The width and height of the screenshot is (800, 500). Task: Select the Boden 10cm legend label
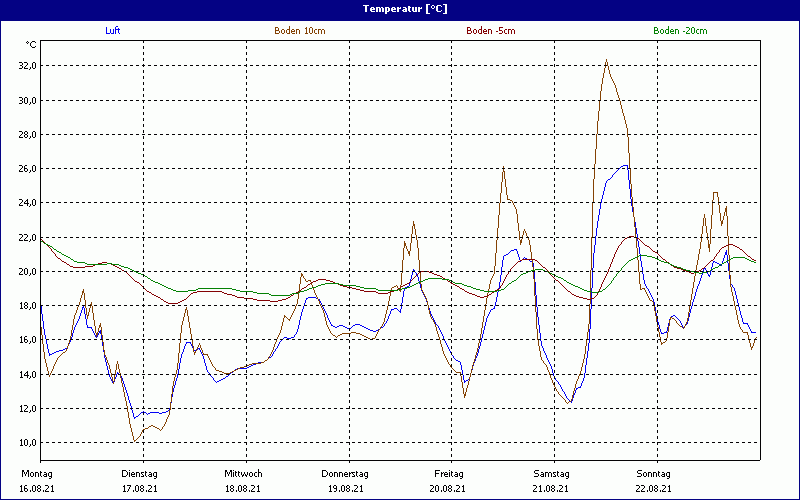click(300, 31)
